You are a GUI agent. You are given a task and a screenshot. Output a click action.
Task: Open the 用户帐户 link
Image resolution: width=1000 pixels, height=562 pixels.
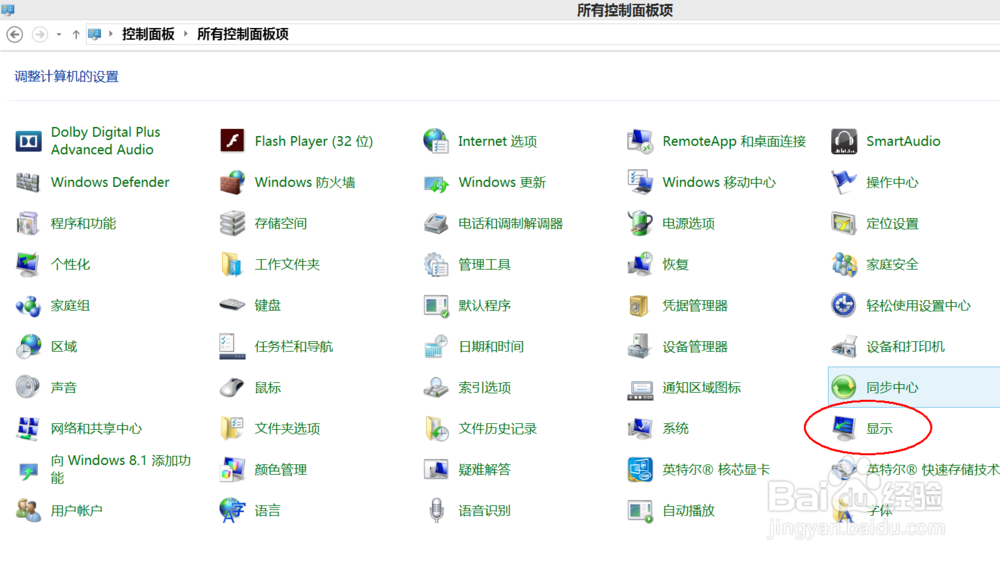pyautogui.click(x=77, y=510)
